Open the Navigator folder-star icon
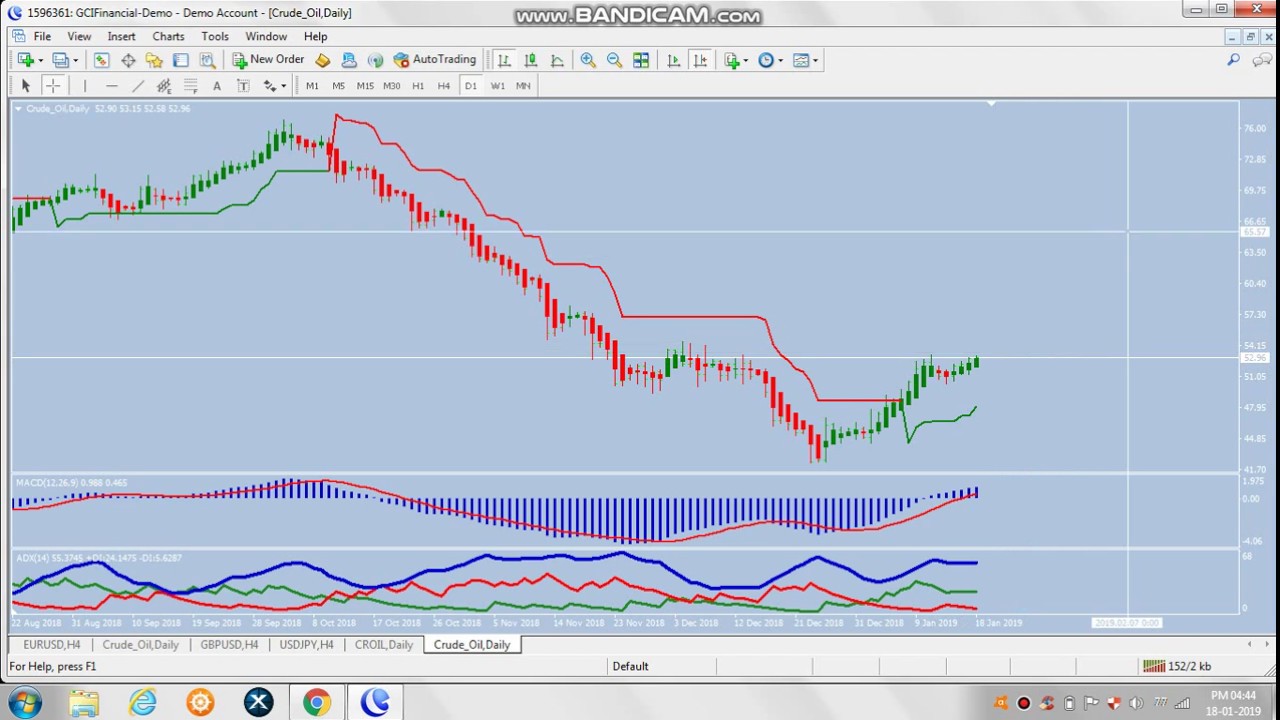The height and width of the screenshot is (720, 1280). [154, 60]
